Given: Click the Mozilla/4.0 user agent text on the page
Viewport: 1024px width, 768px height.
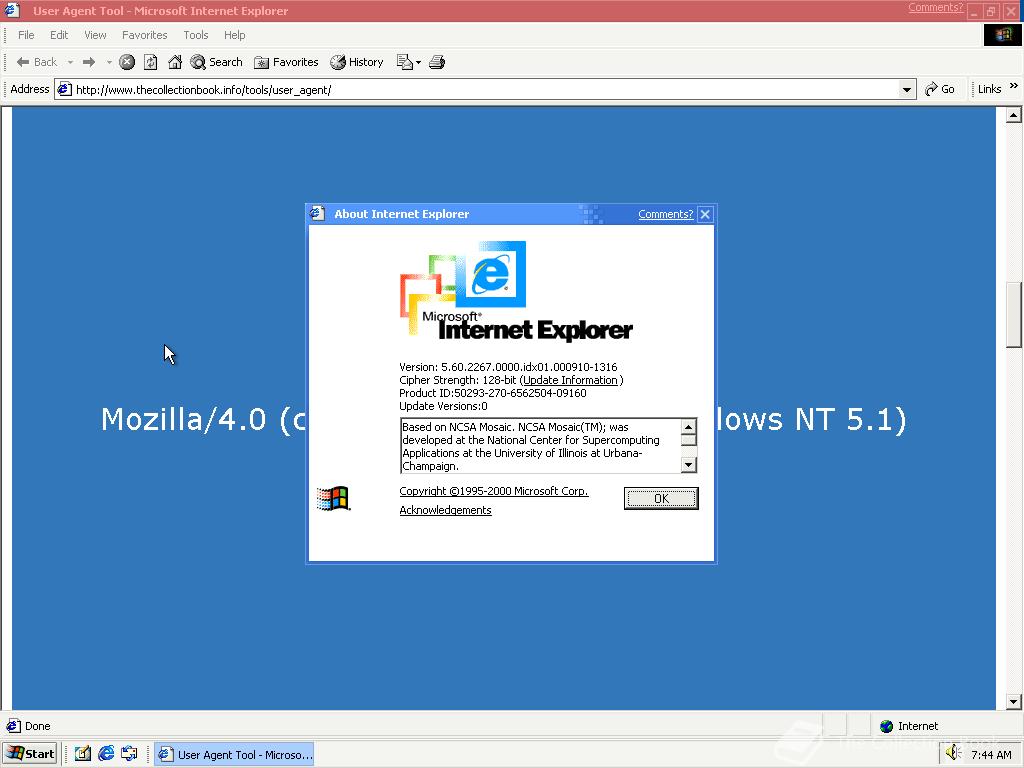Looking at the screenshot, I should point(504,419).
